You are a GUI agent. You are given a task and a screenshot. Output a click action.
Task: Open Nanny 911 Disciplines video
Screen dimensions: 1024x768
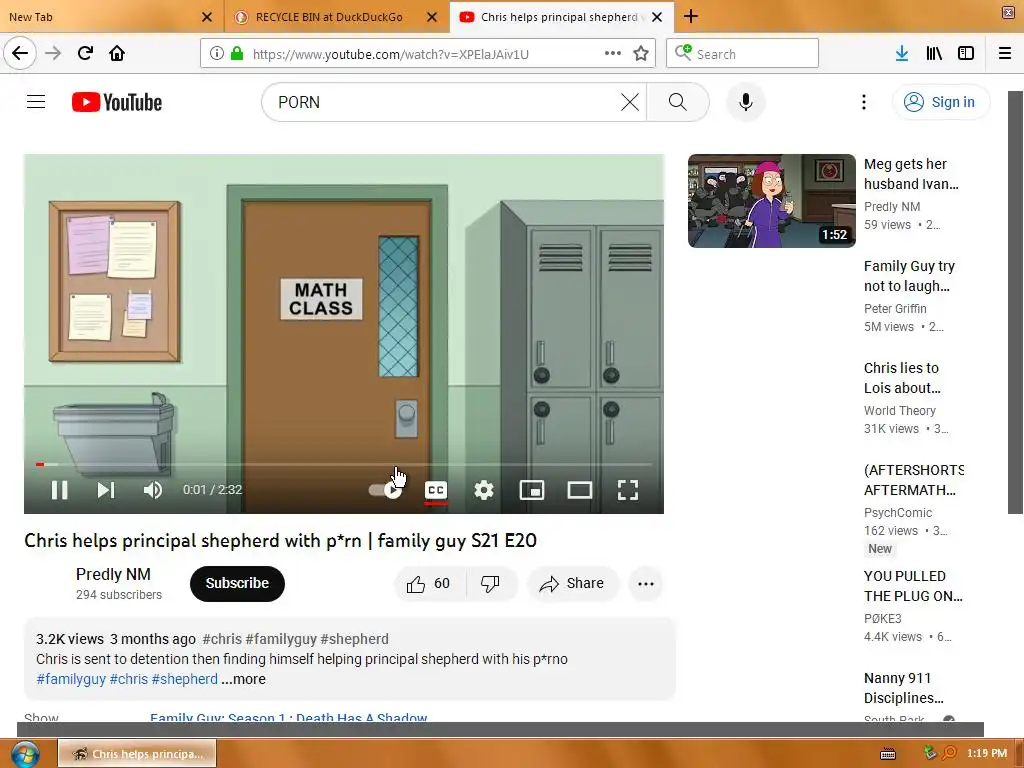(903, 688)
